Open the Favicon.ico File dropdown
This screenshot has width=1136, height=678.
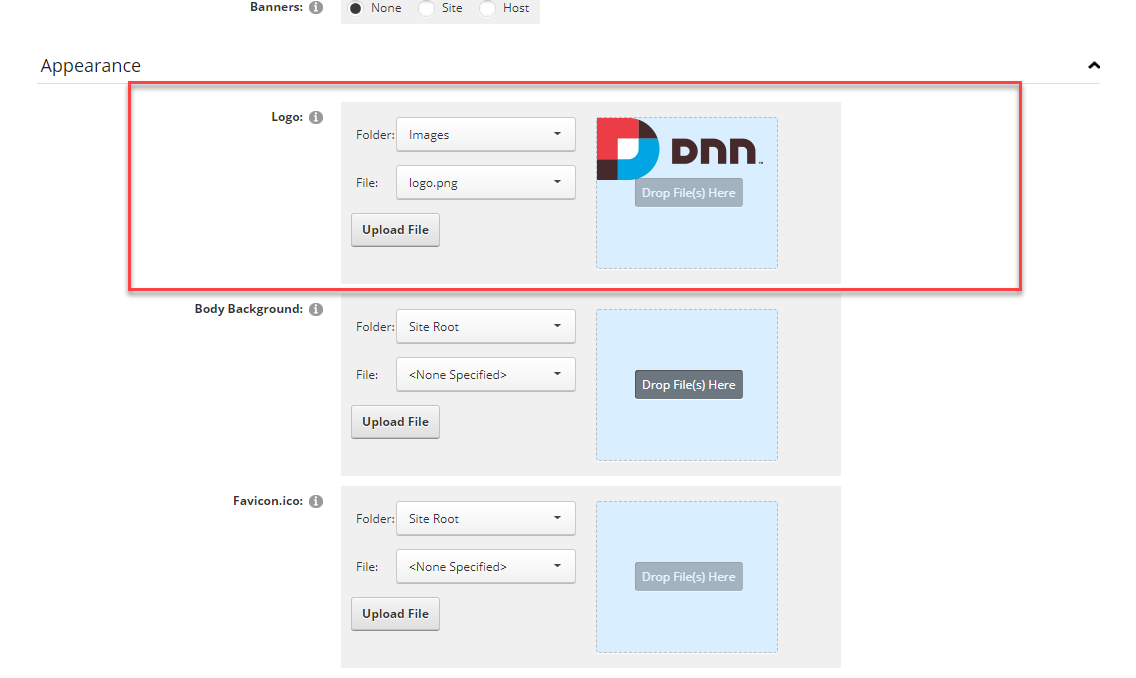[x=485, y=566]
